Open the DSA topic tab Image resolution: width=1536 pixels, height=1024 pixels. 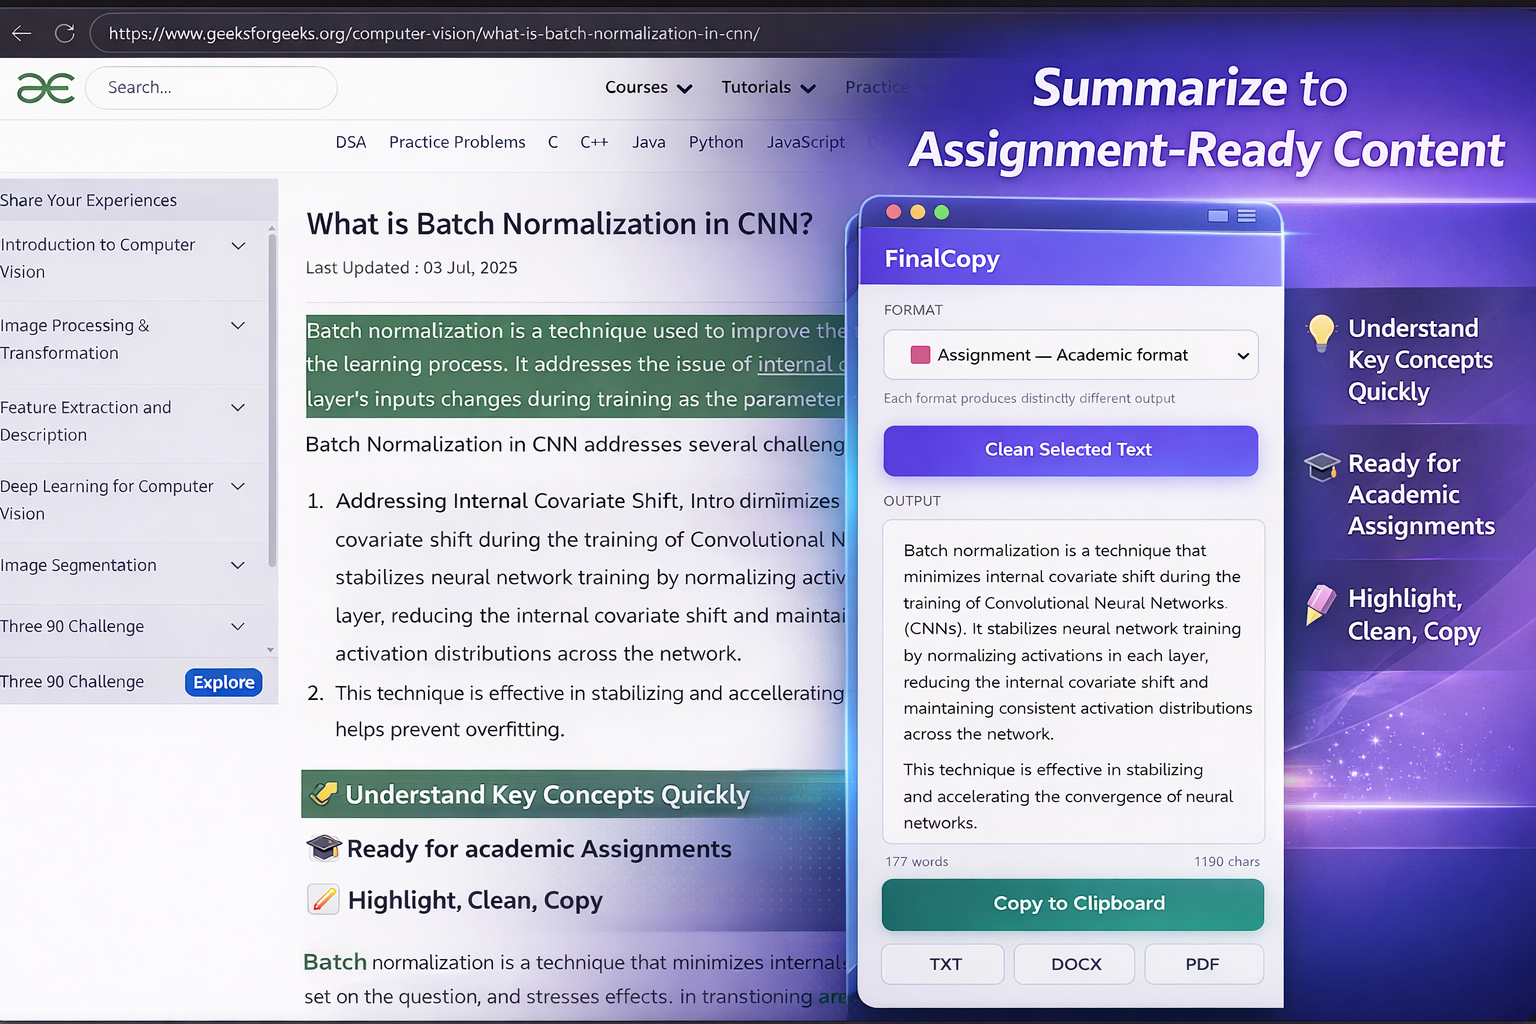pyautogui.click(x=351, y=142)
